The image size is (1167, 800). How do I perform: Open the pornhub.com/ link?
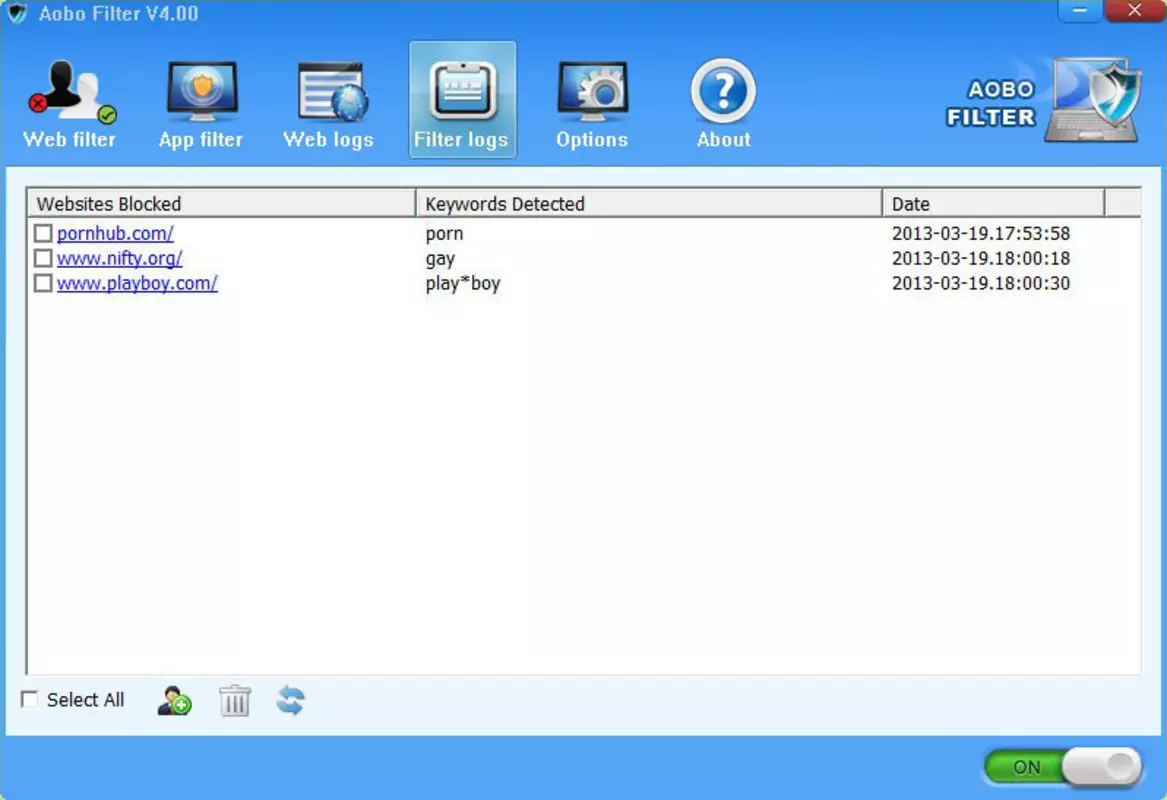(115, 233)
